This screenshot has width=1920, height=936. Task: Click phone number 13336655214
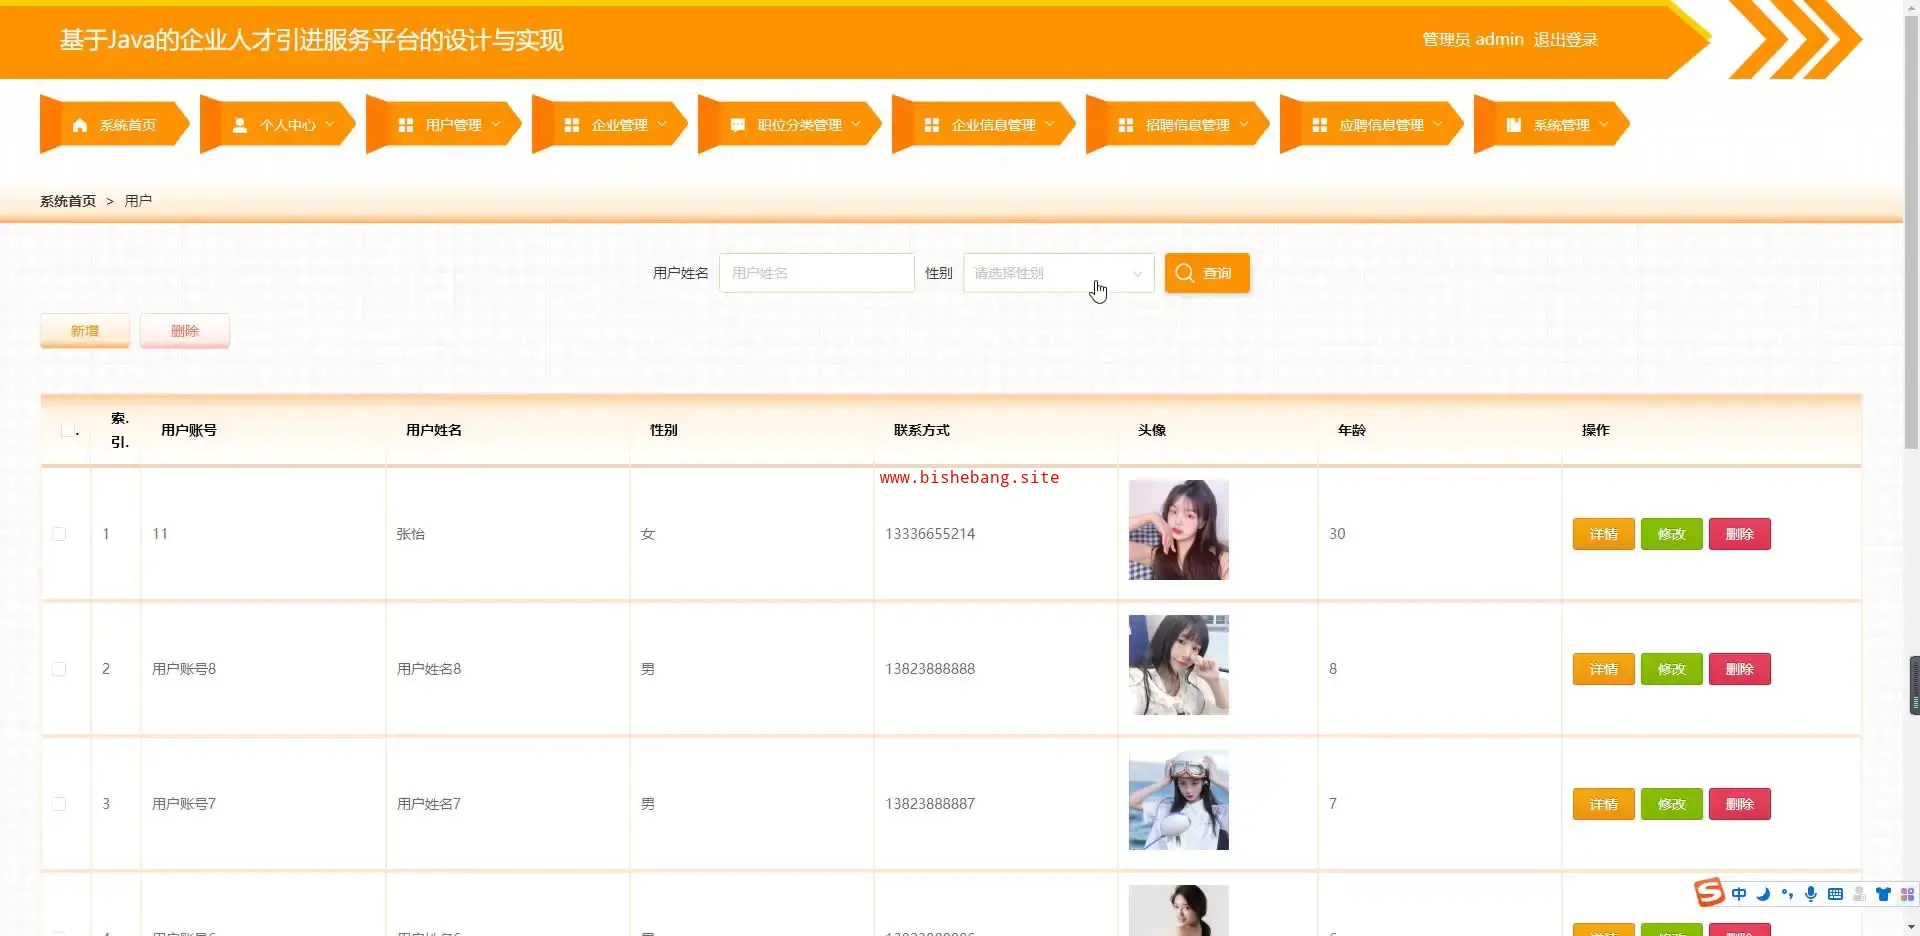point(930,534)
